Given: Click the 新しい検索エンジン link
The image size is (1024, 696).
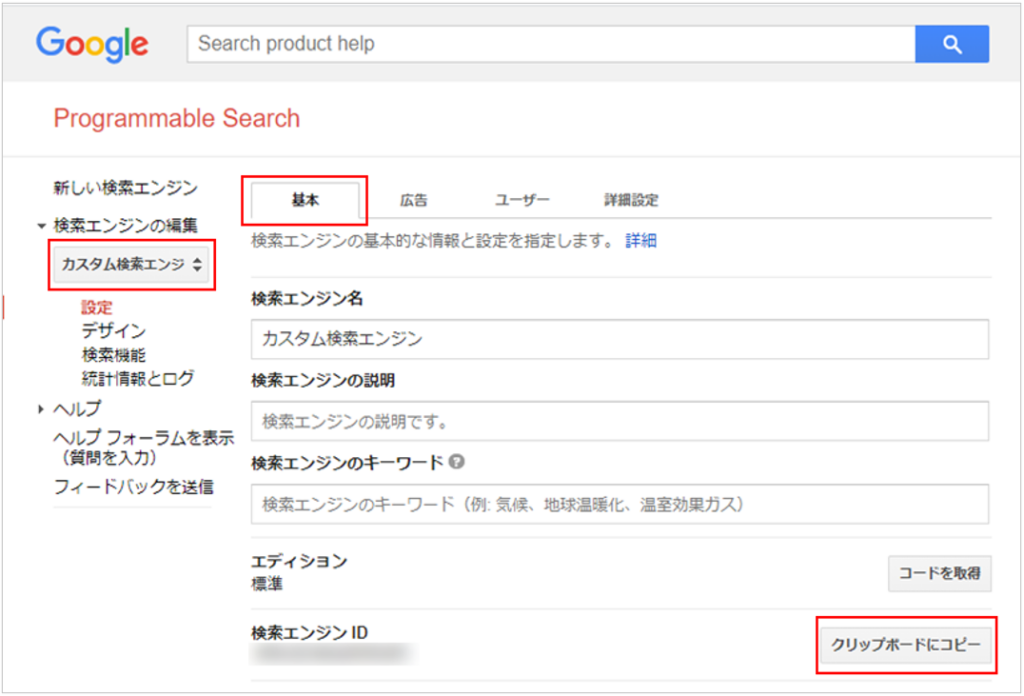Looking at the screenshot, I should (125, 188).
